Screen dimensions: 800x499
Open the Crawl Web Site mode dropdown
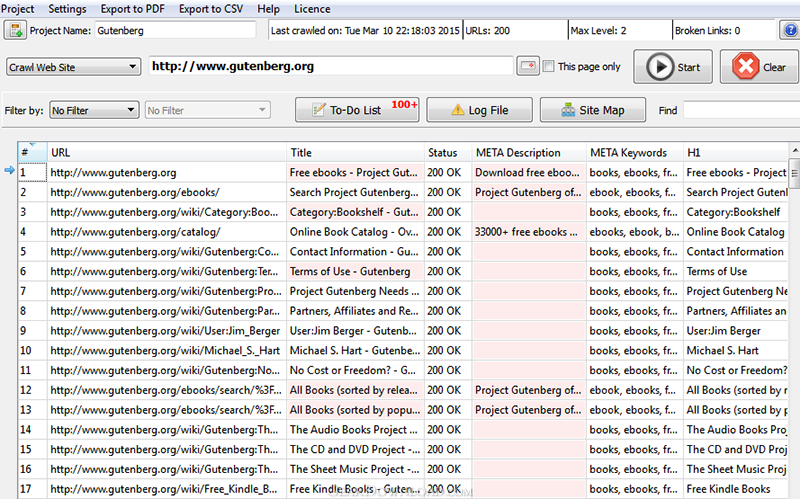[73, 67]
